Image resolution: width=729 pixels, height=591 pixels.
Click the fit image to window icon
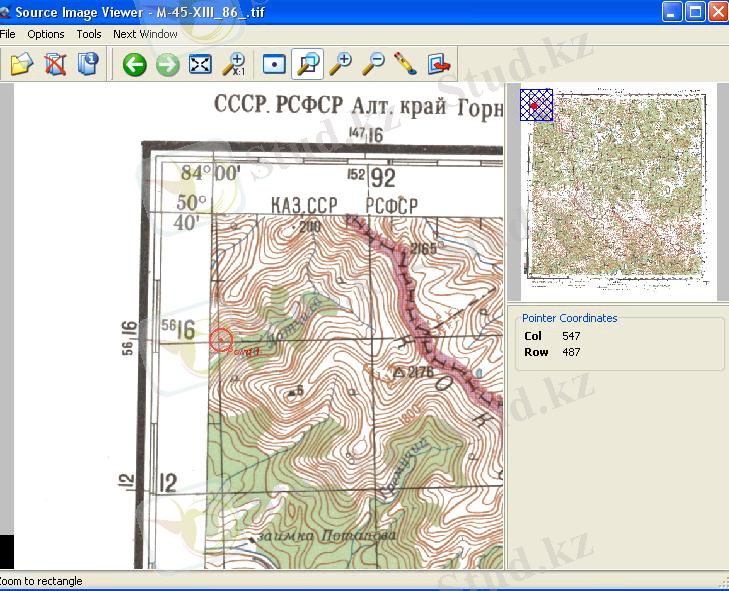click(x=201, y=65)
